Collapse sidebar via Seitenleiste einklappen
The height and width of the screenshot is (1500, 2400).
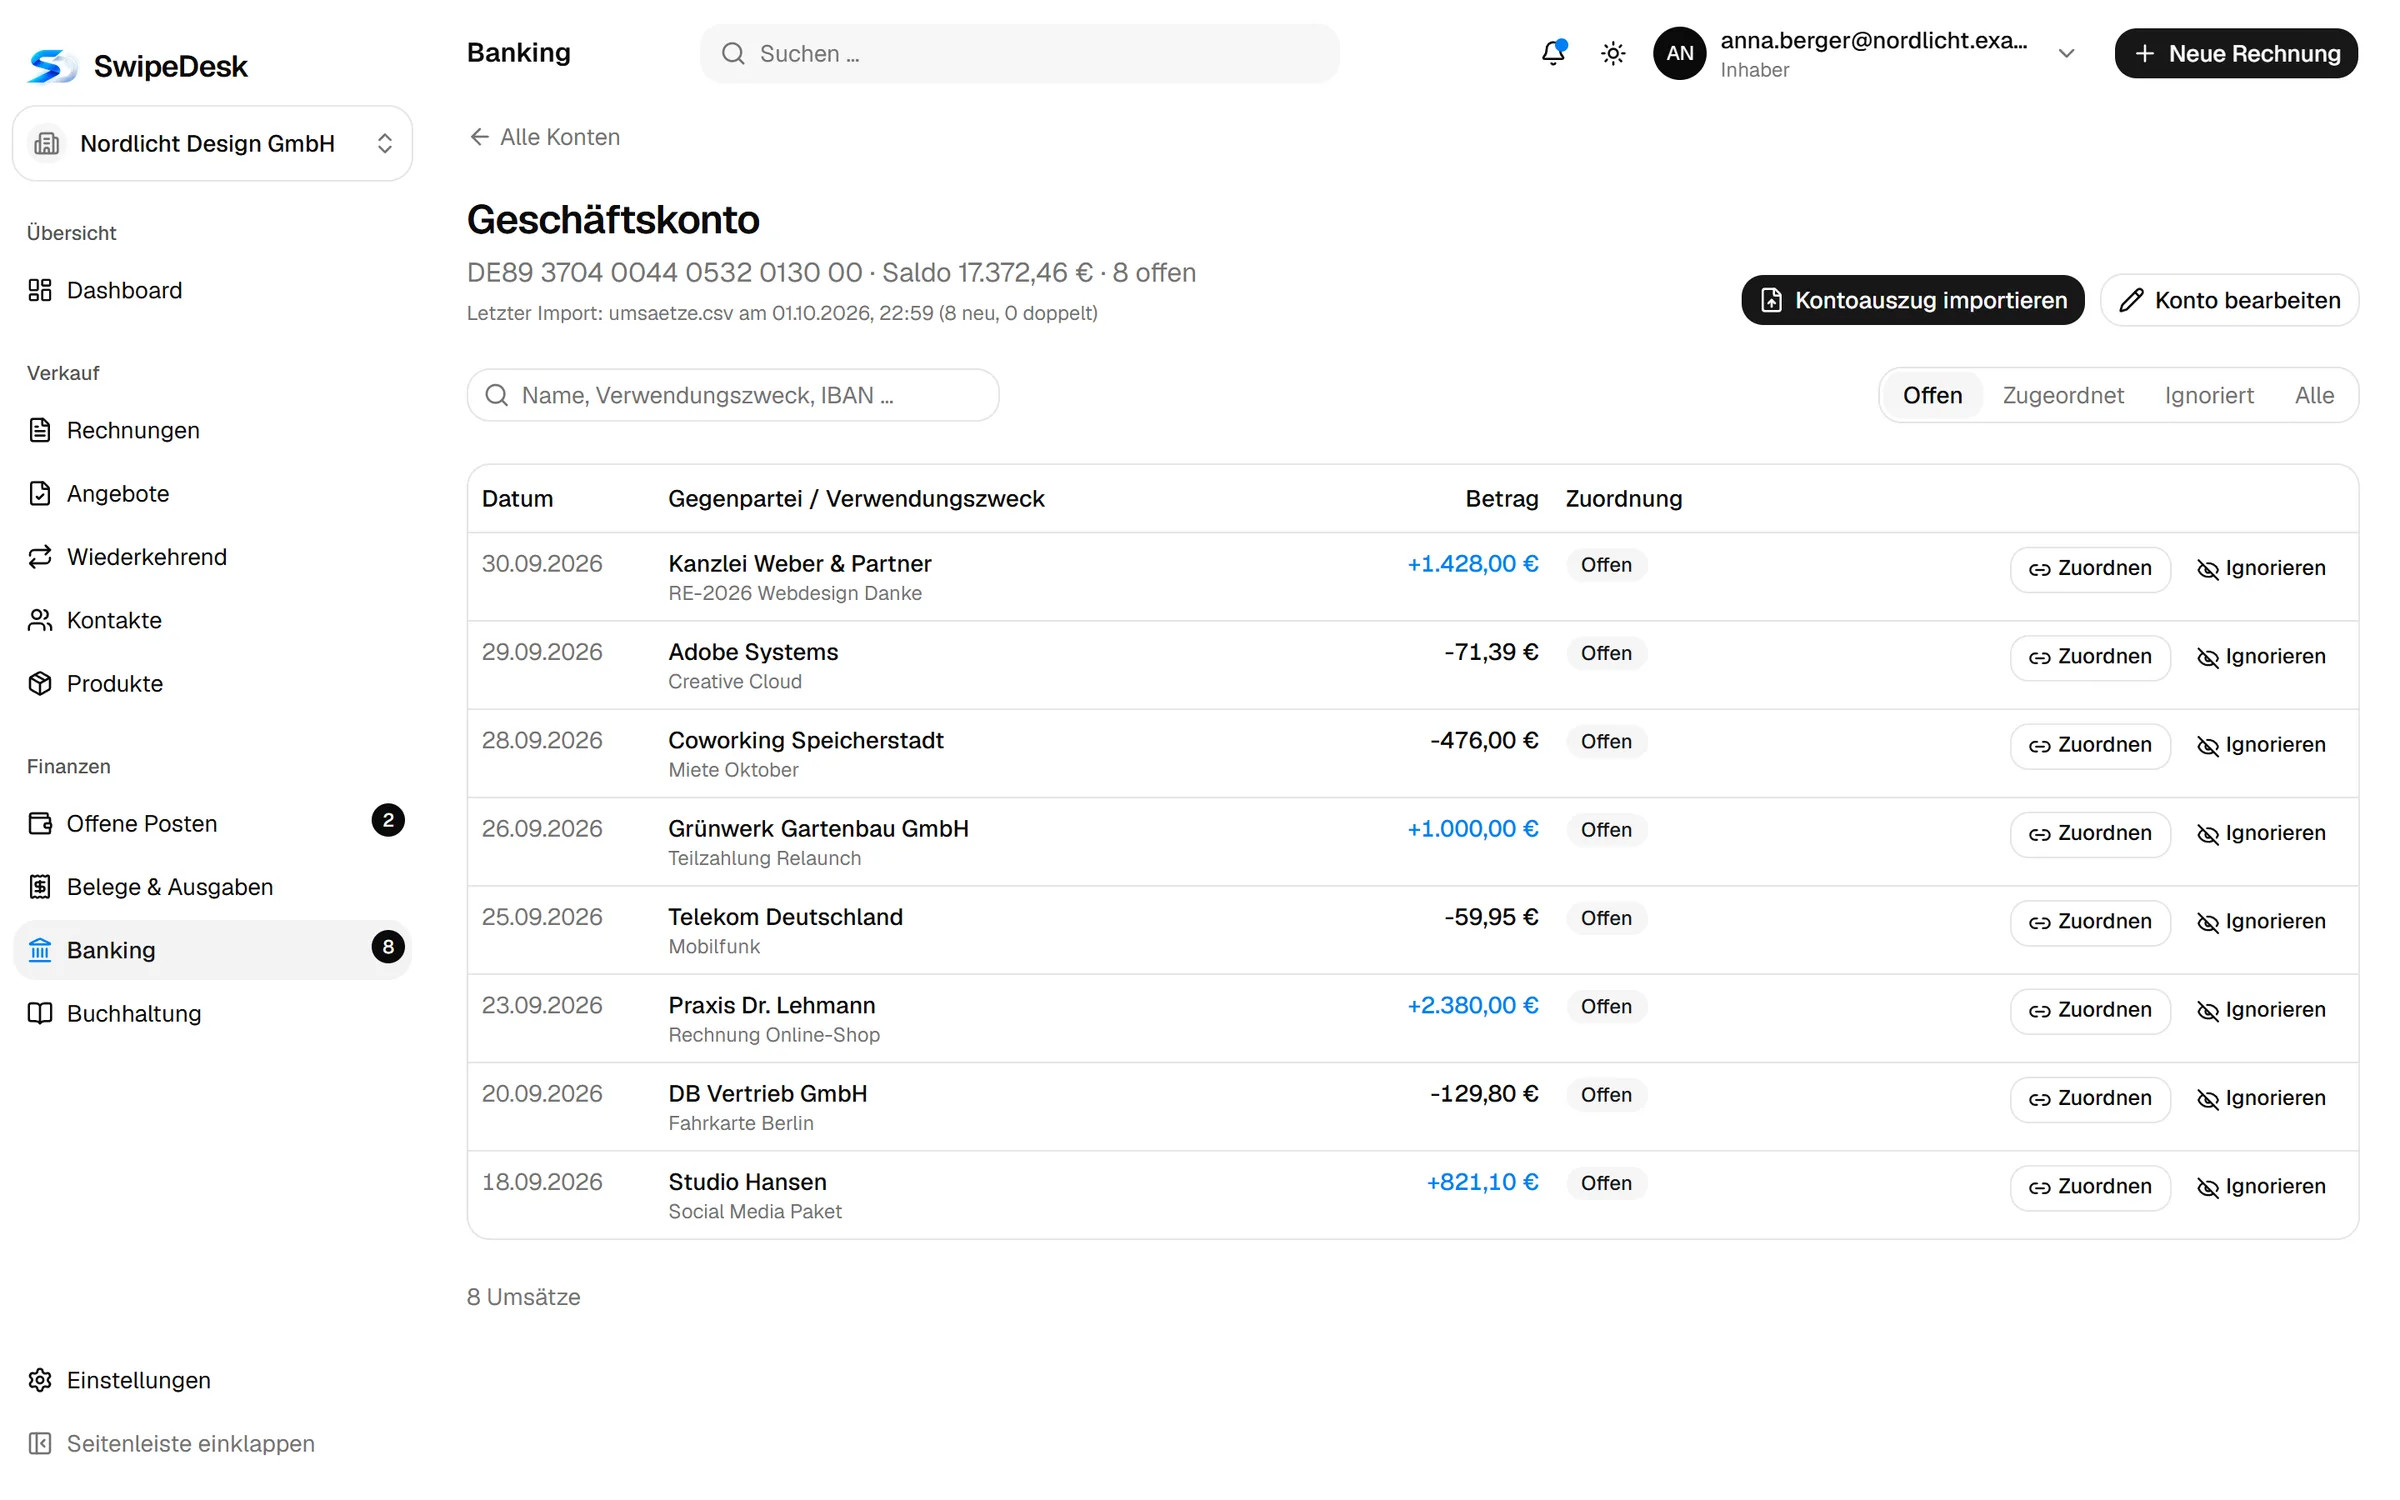(212, 1443)
